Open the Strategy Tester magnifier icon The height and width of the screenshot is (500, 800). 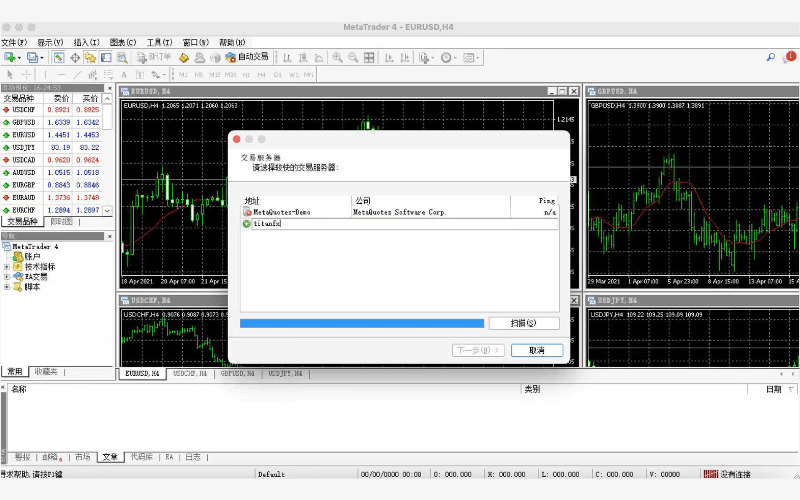pos(121,58)
